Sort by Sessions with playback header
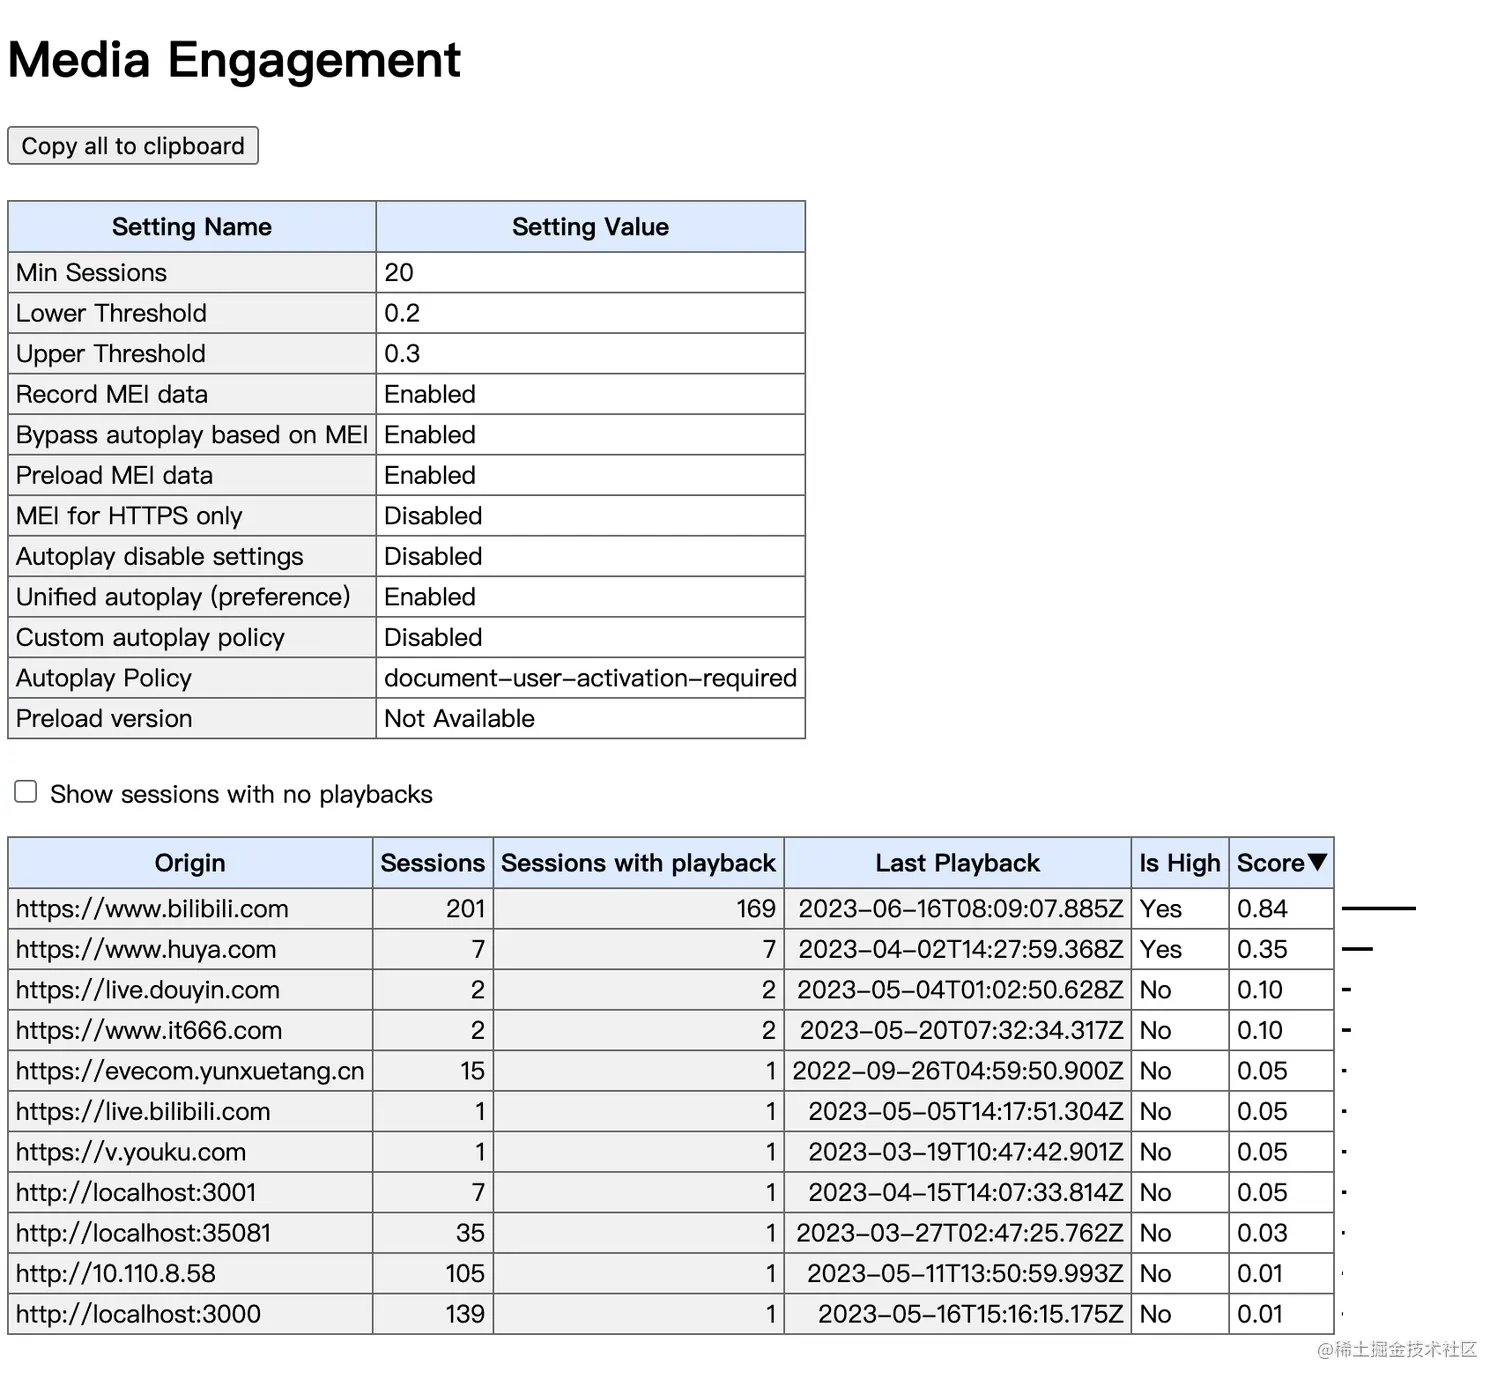The height and width of the screenshot is (1394, 1512). (638, 863)
